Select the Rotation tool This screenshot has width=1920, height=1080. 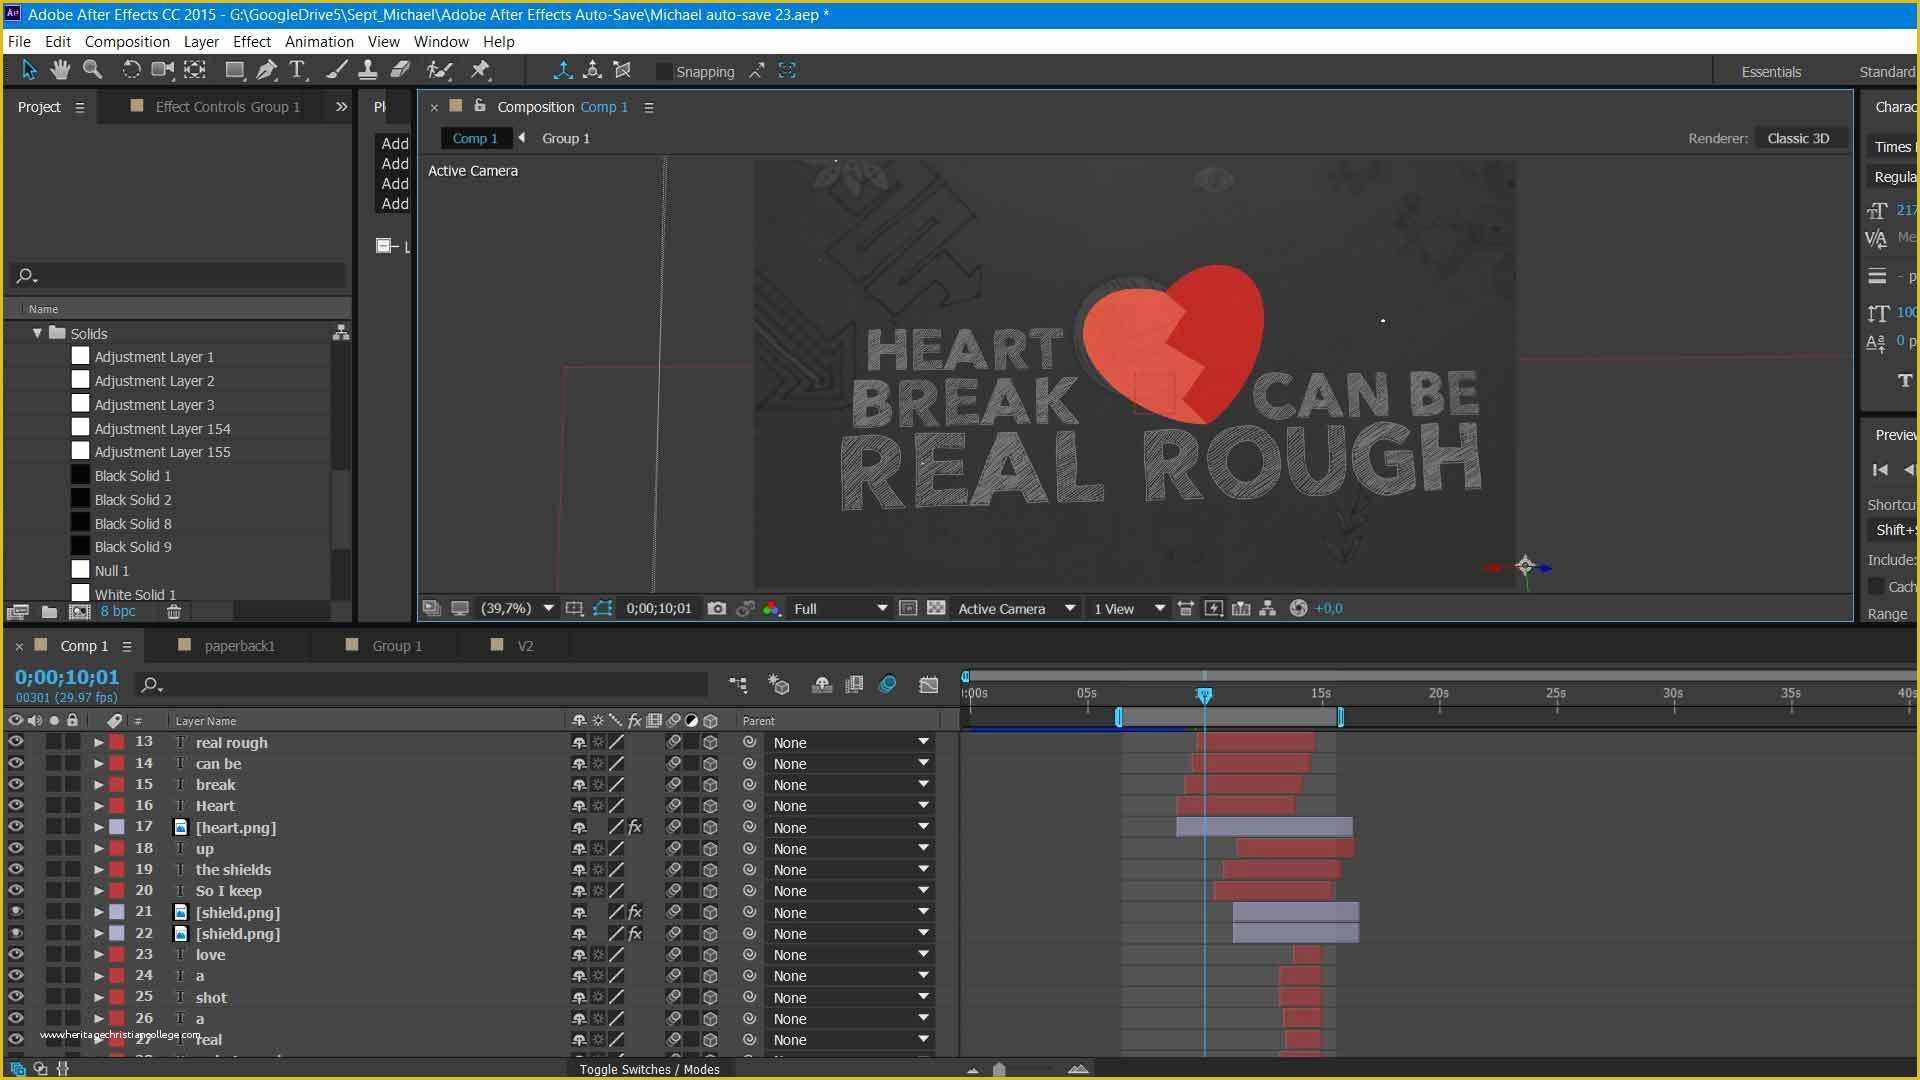(x=130, y=70)
